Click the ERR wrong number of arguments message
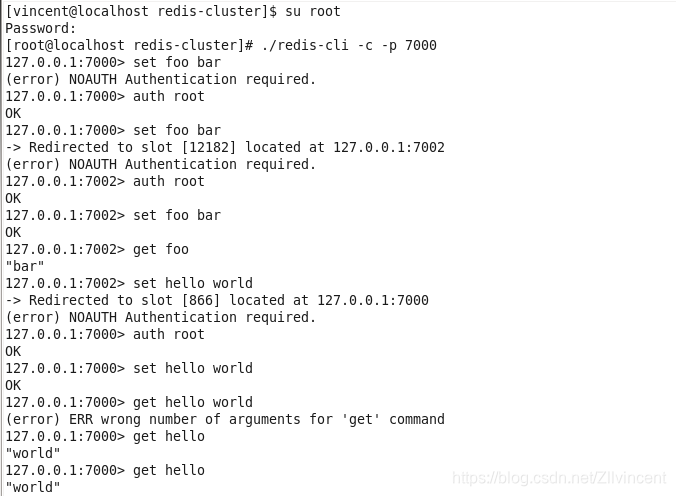676x496 pixels. (225, 419)
